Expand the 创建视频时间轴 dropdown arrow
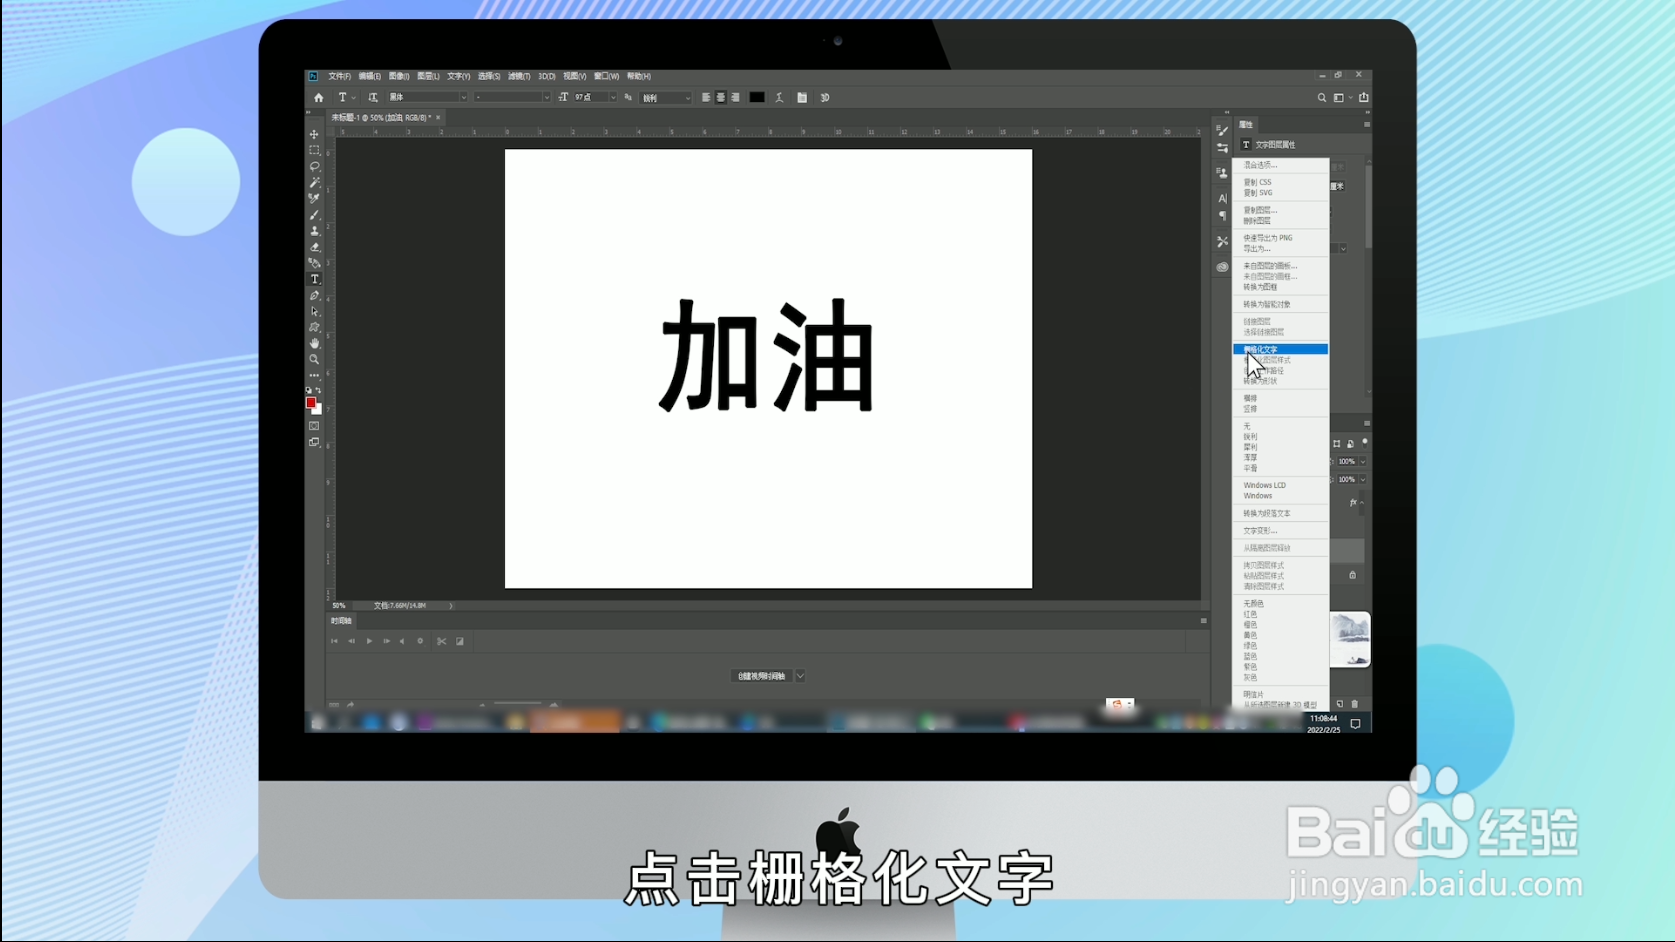The image size is (1675, 942). (800, 676)
